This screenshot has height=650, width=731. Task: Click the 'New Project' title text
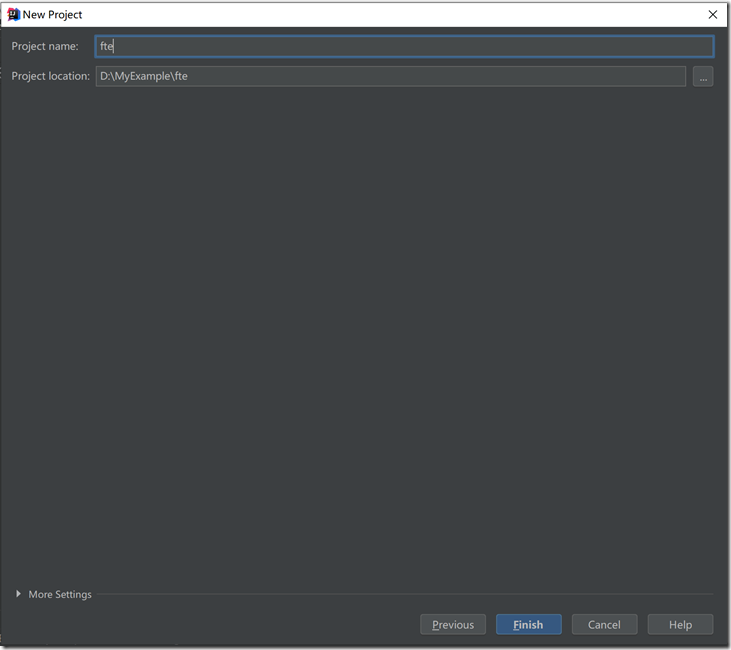click(52, 15)
